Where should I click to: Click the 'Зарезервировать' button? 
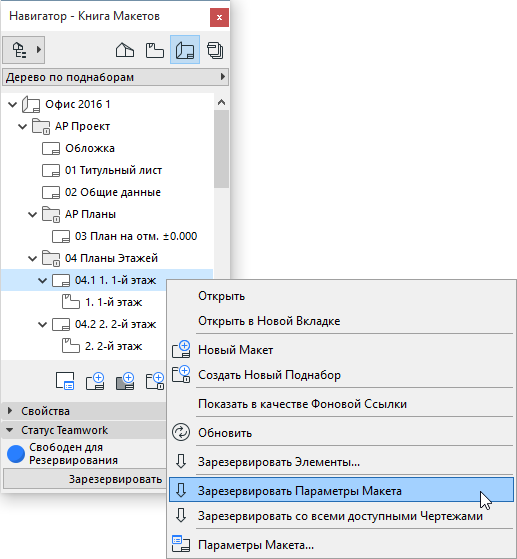(x=85, y=479)
